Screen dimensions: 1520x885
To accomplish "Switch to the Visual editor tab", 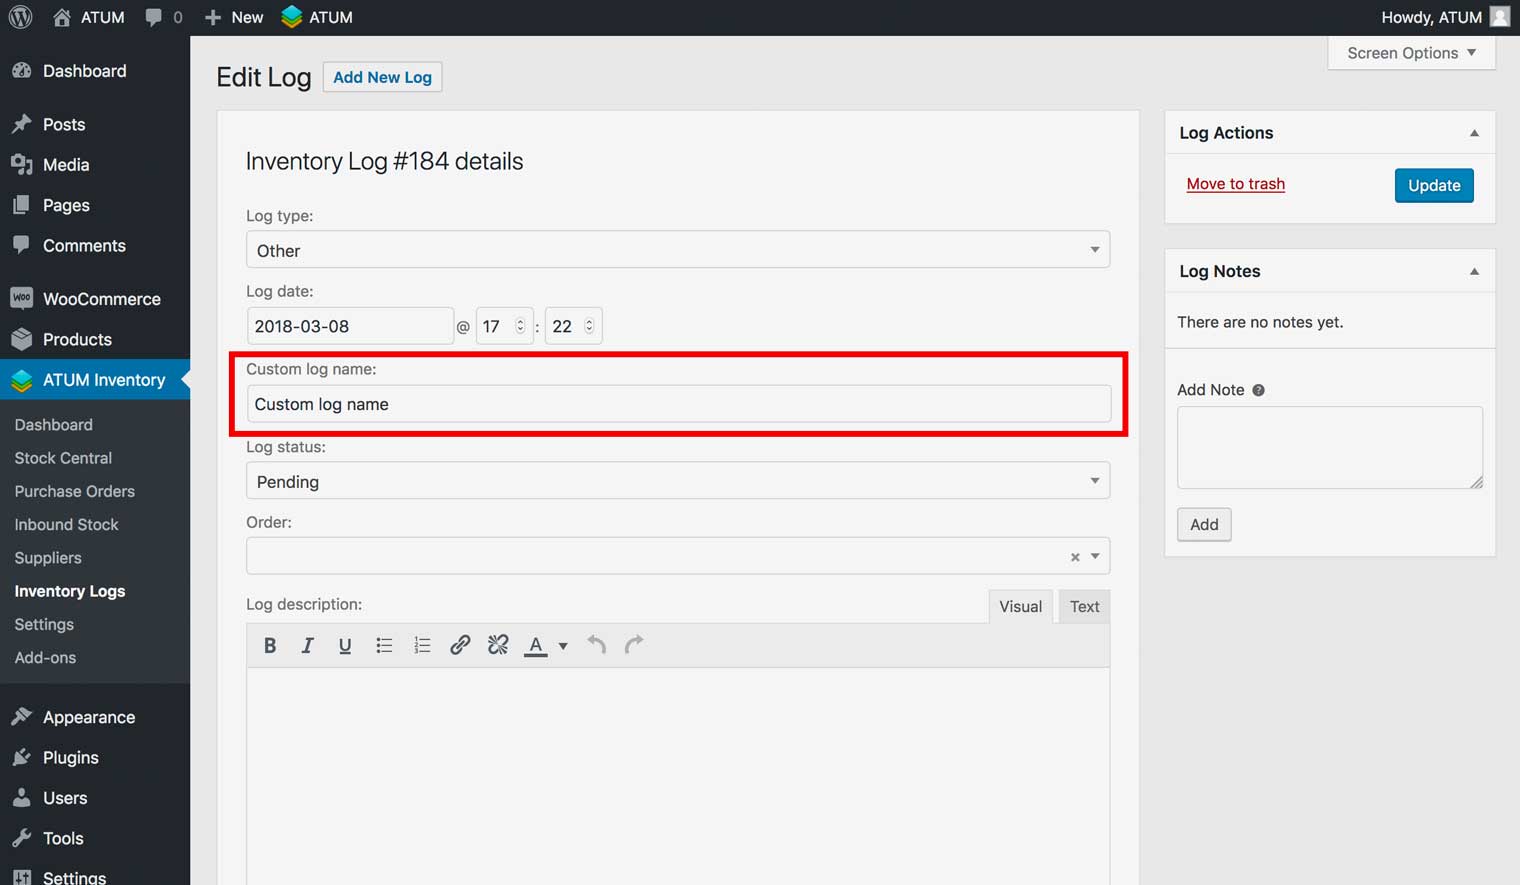I will click(x=1020, y=606).
